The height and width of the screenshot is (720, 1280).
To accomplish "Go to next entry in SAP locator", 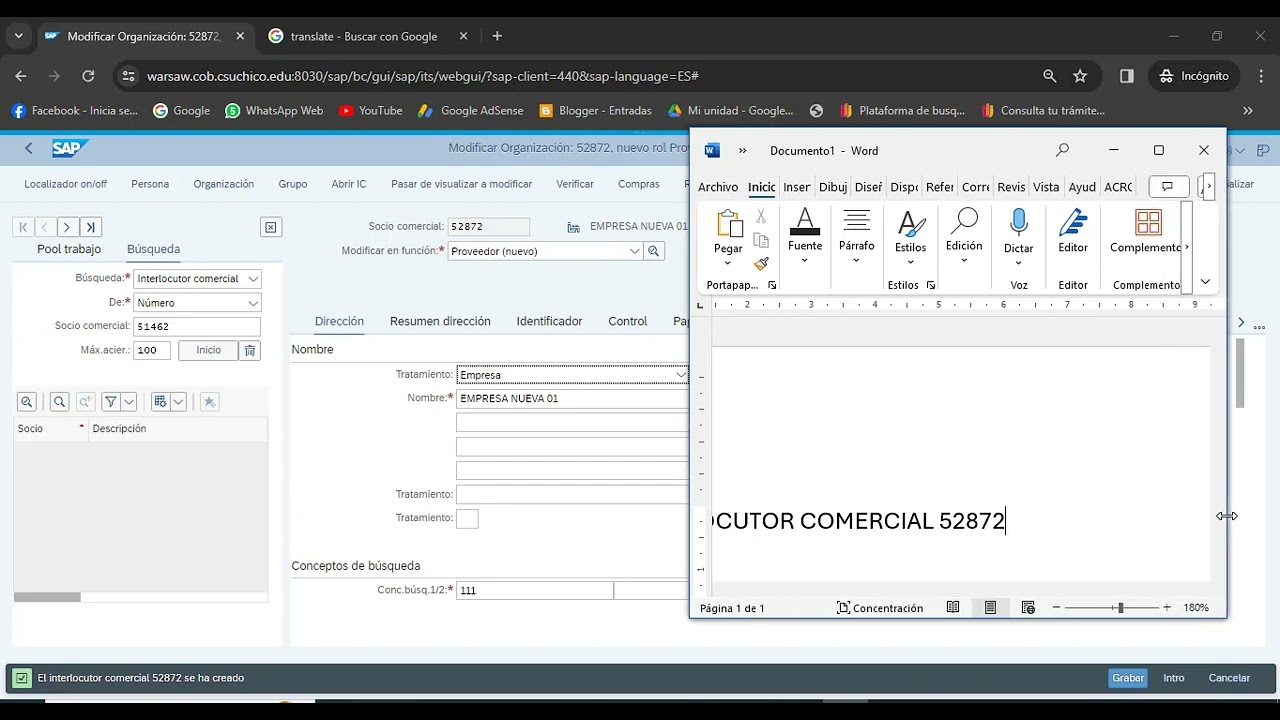I will tap(67, 227).
